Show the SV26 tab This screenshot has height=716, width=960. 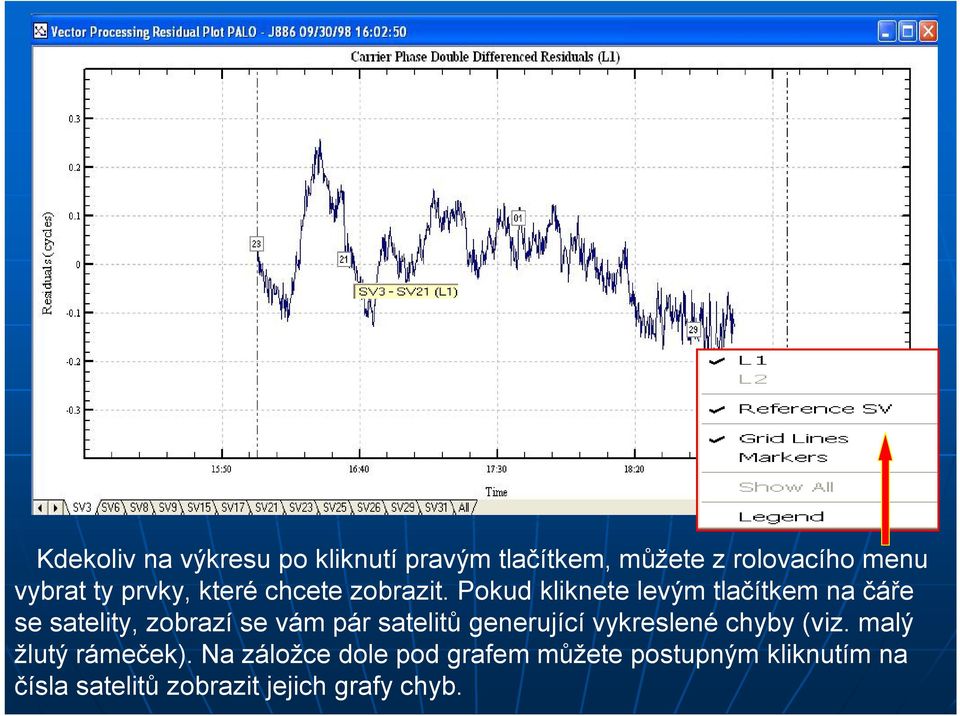tap(369, 507)
